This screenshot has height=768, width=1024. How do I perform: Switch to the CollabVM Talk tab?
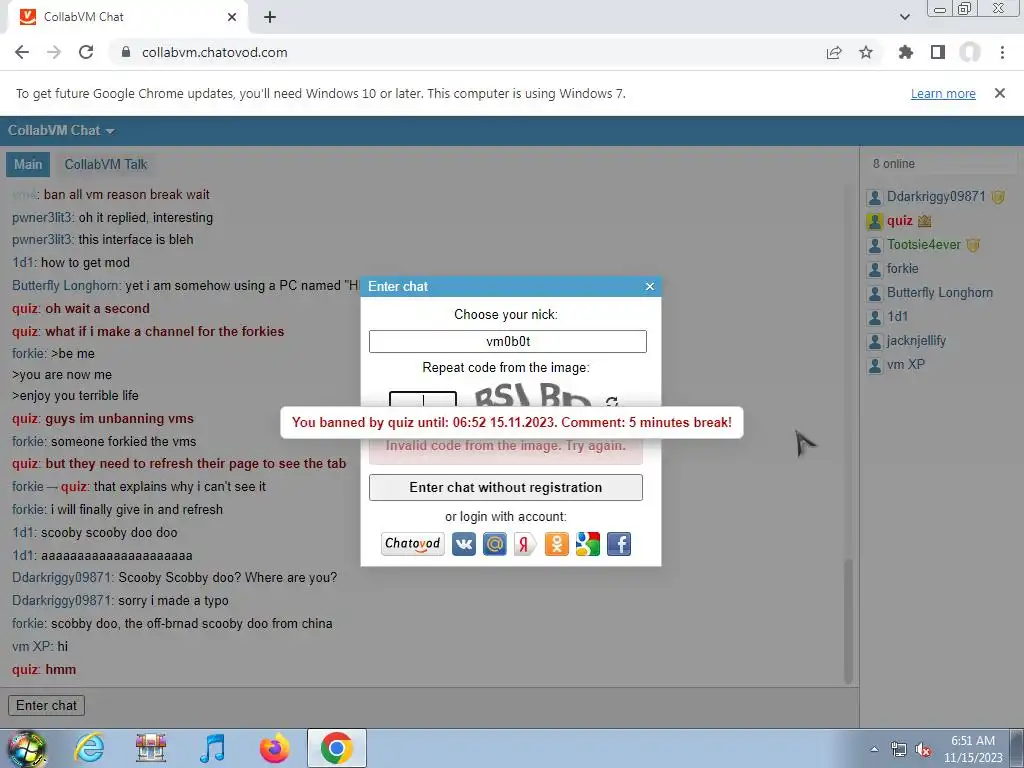coord(106,165)
